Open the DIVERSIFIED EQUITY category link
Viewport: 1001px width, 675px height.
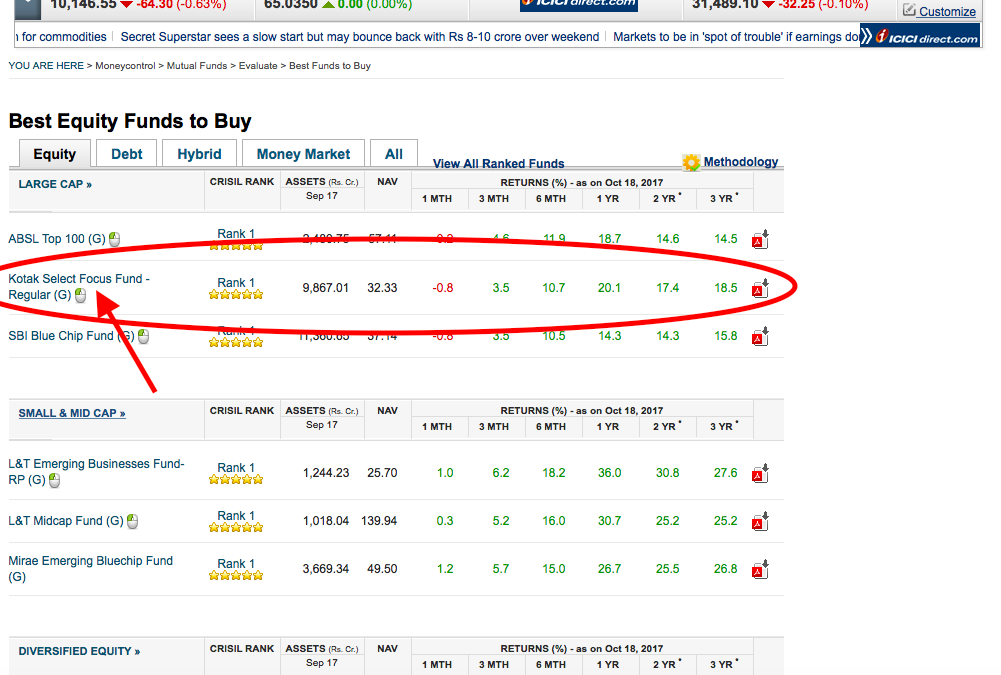coord(79,651)
